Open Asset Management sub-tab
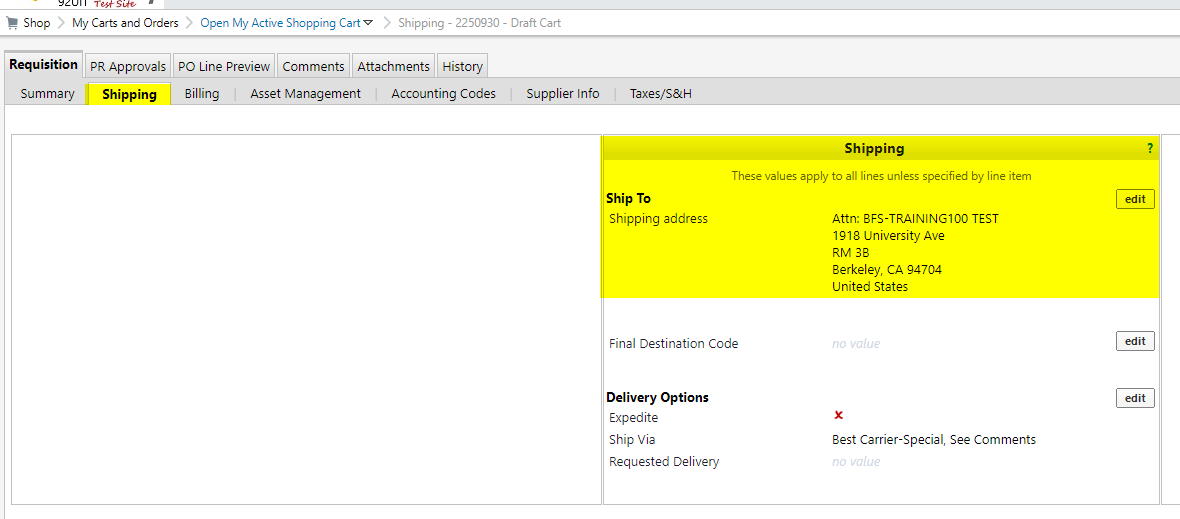This screenshot has height=519, width=1180. (306, 94)
